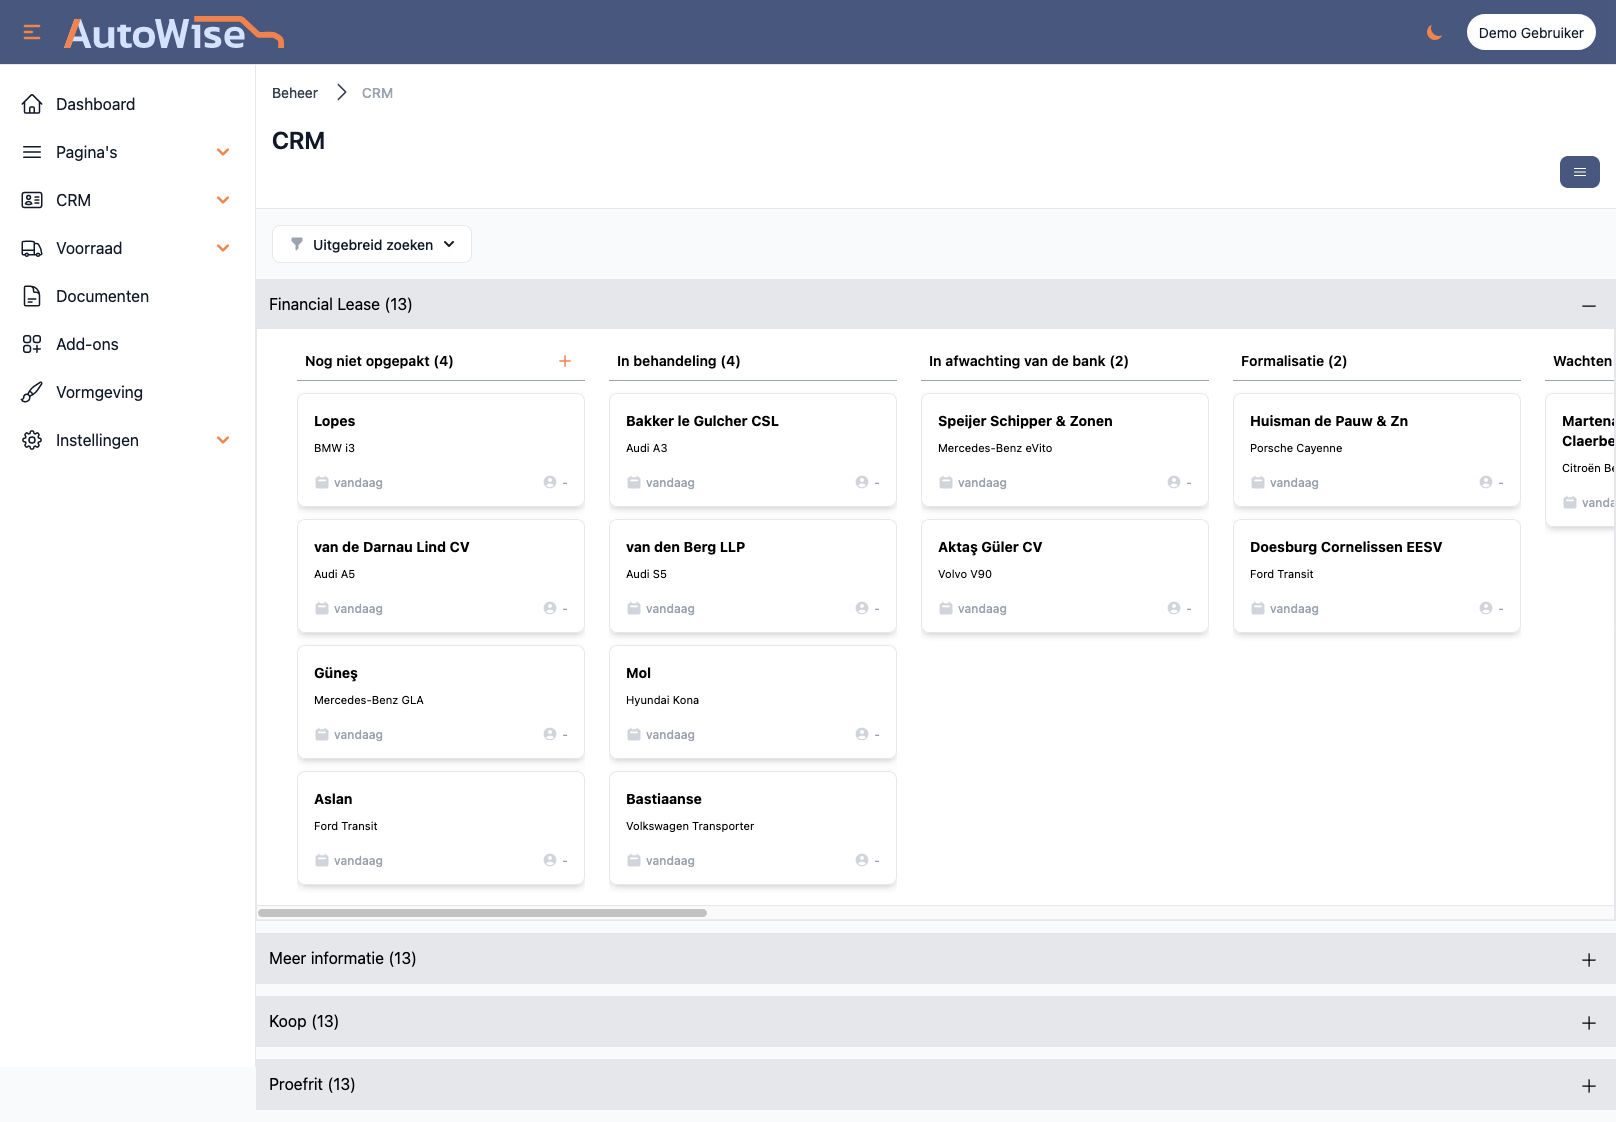
Task: Open Dashboard in the sidebar
Action: coord(127,104)
